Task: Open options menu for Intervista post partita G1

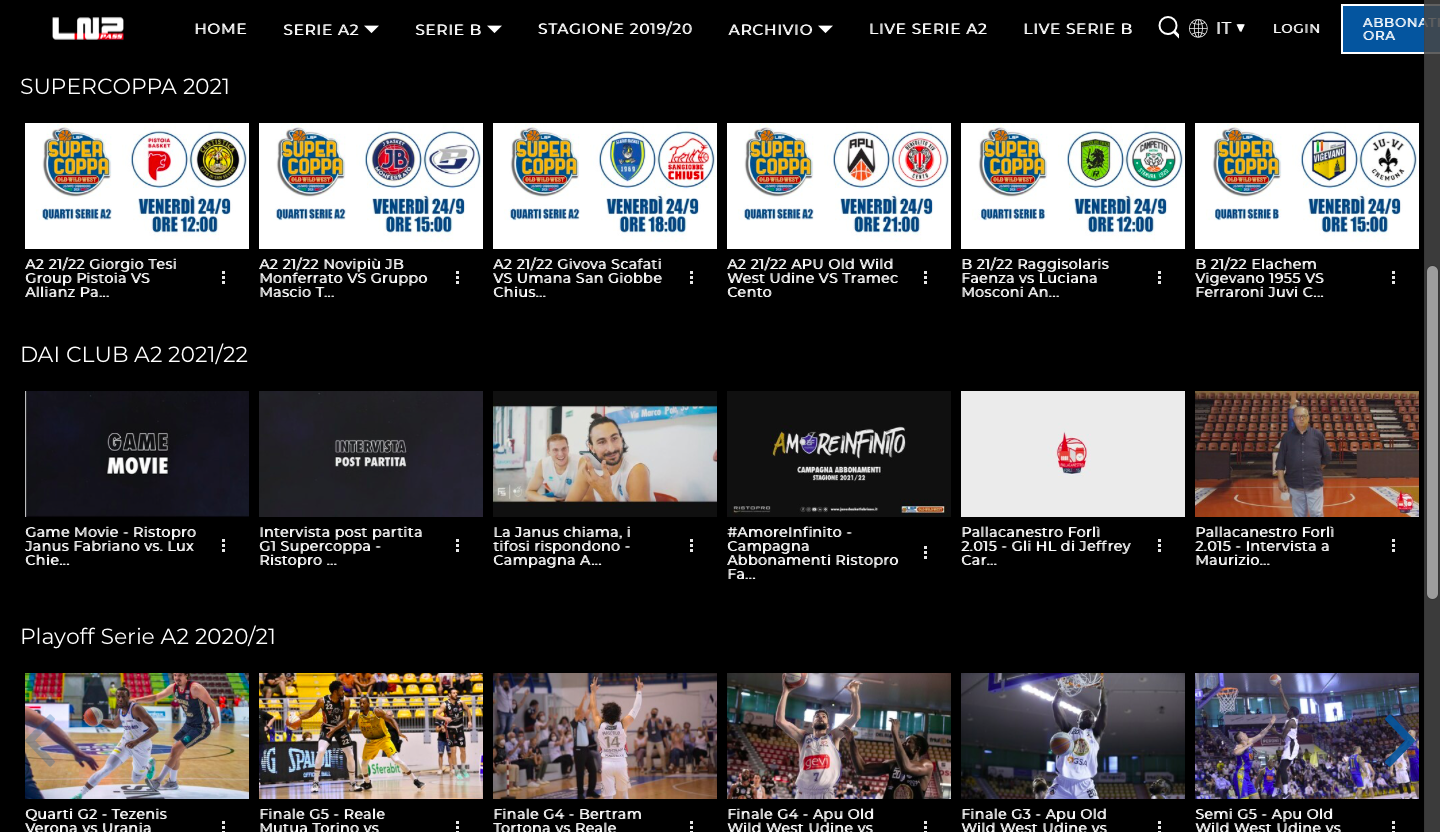Action: [x=457, y=546]
